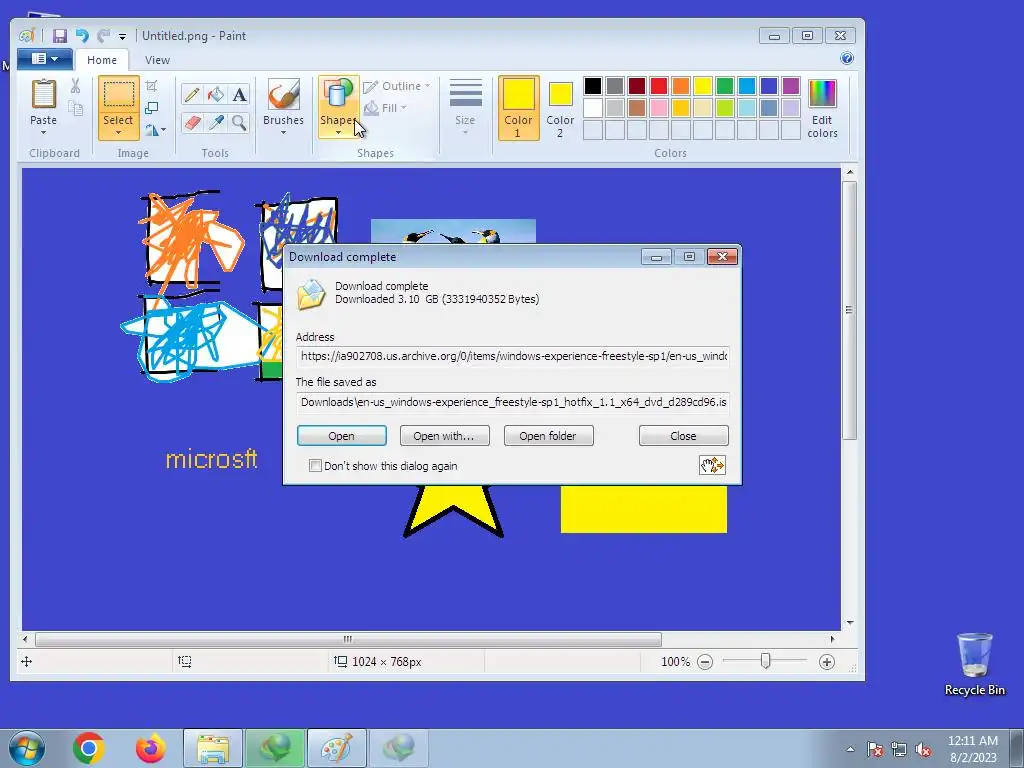The image size is (1024, 768).
Task: Open Firefox from the taskbar
Action: click(x=150, y=748)
